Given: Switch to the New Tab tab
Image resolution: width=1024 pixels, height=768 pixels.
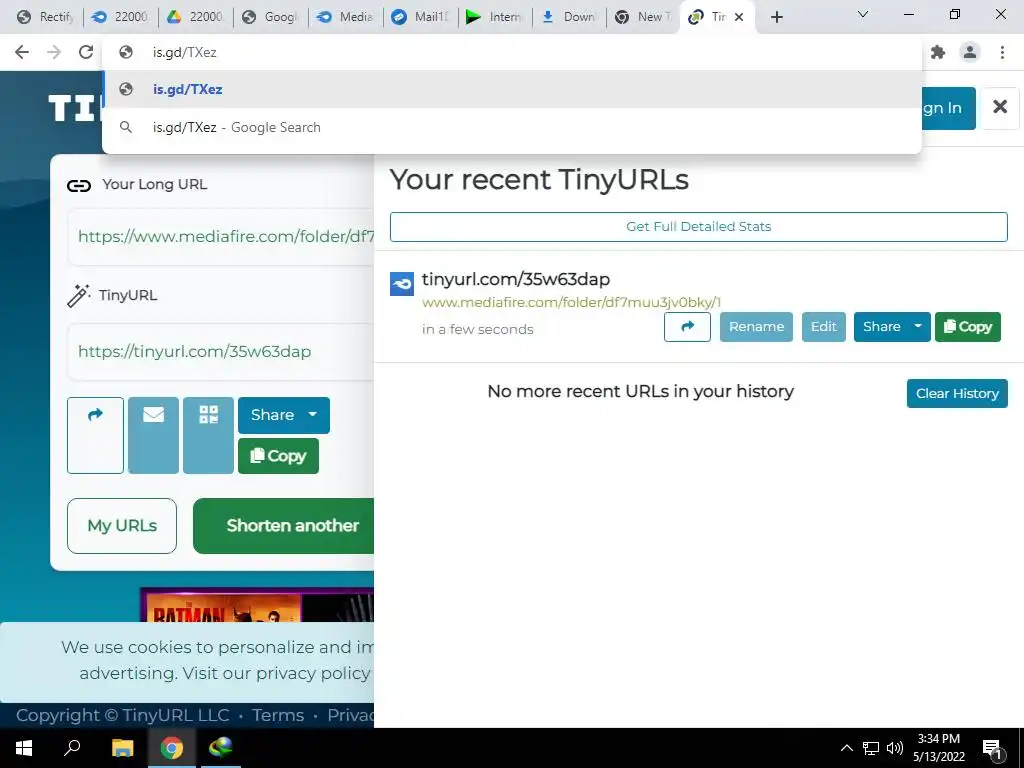Looking at the screenshot, I should (x=644, y=17).
